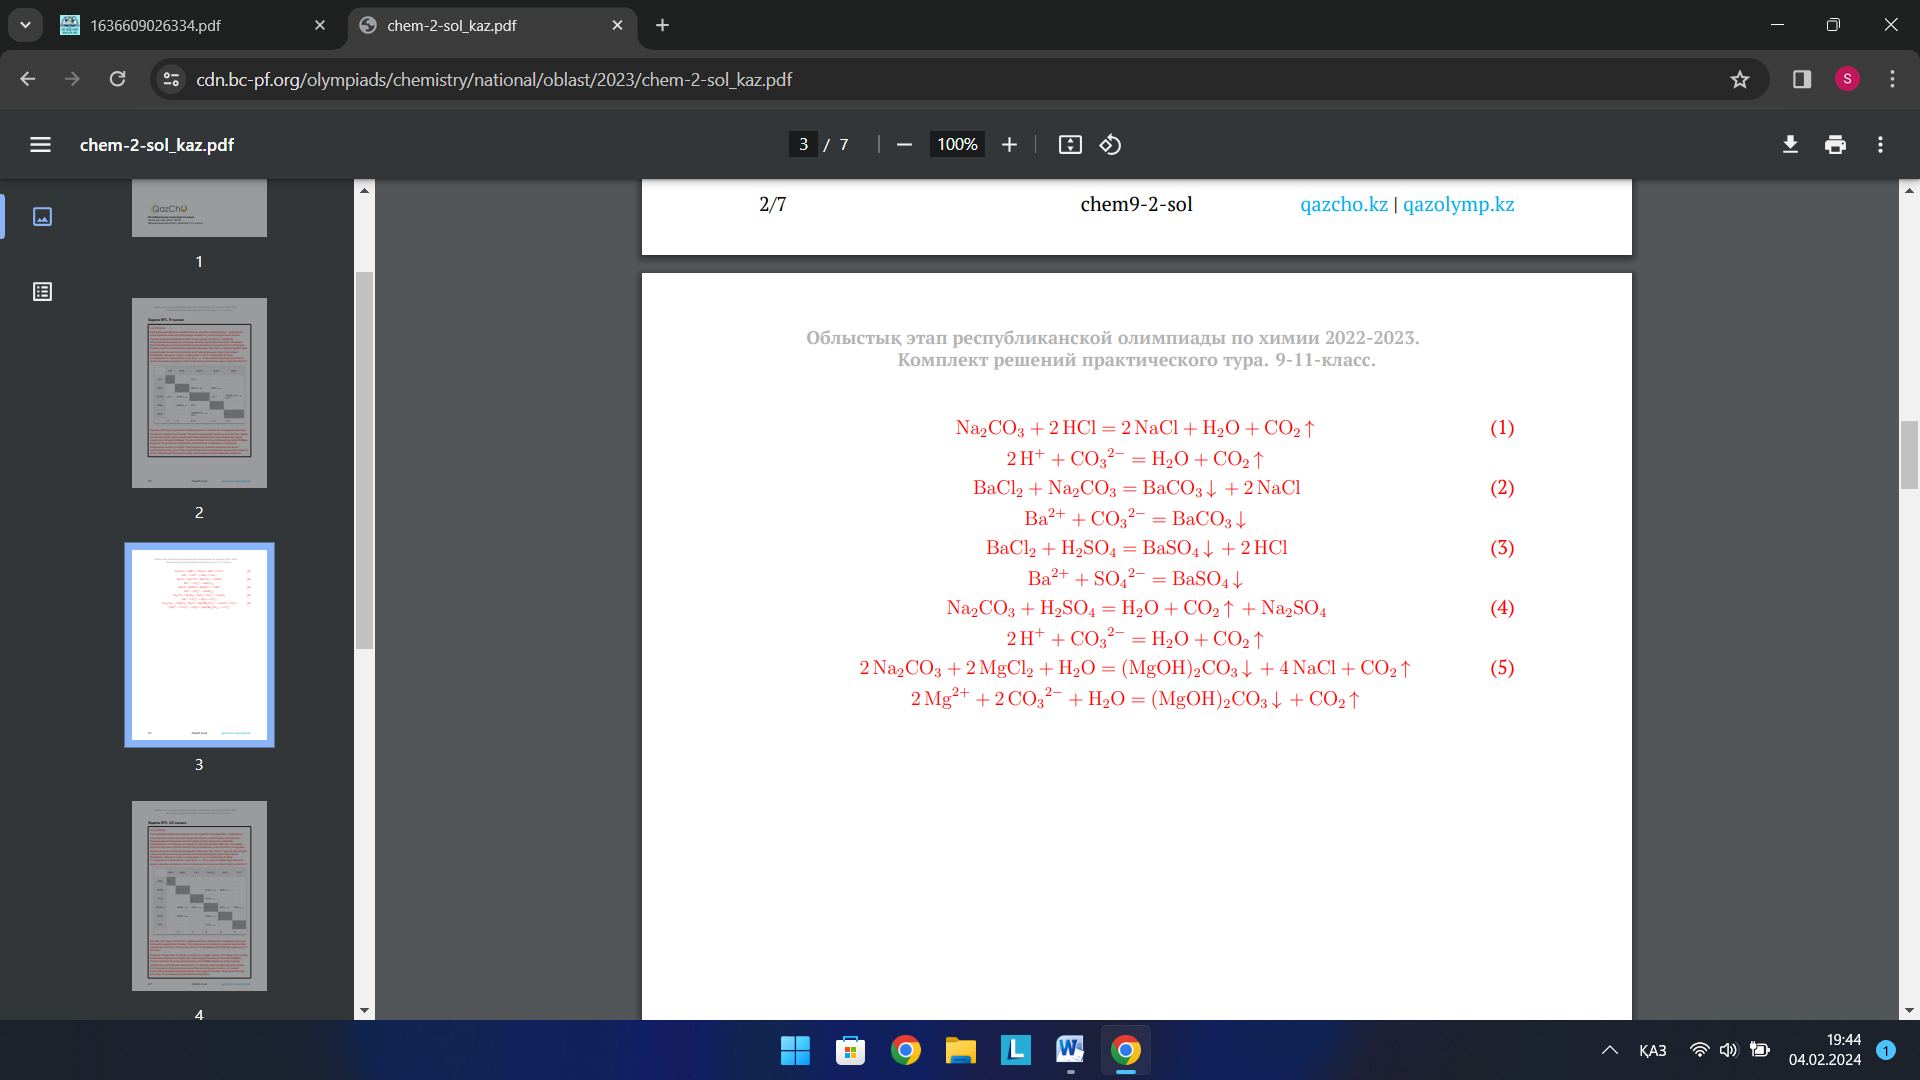Click equation number (1) label
The height and width of the screenshot is (1080, 1920).
(x=1502, y=428)
